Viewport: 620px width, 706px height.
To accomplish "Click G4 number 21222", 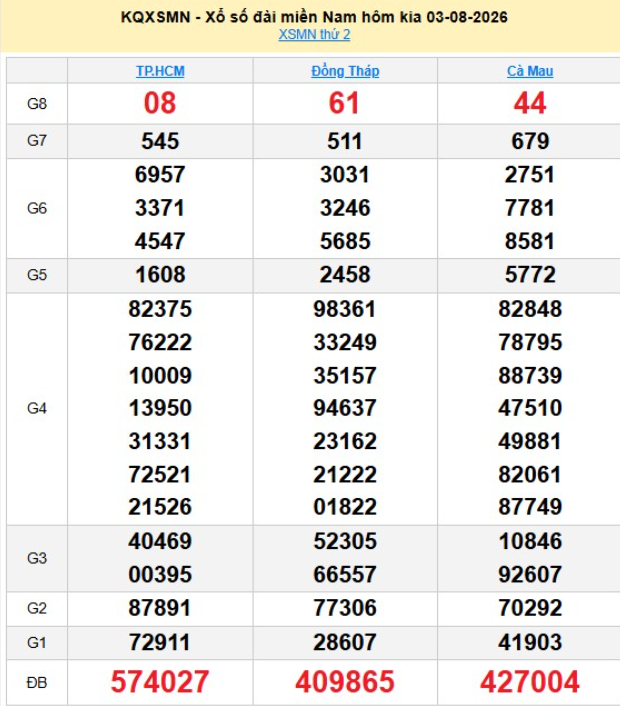I will pos(345,475).
